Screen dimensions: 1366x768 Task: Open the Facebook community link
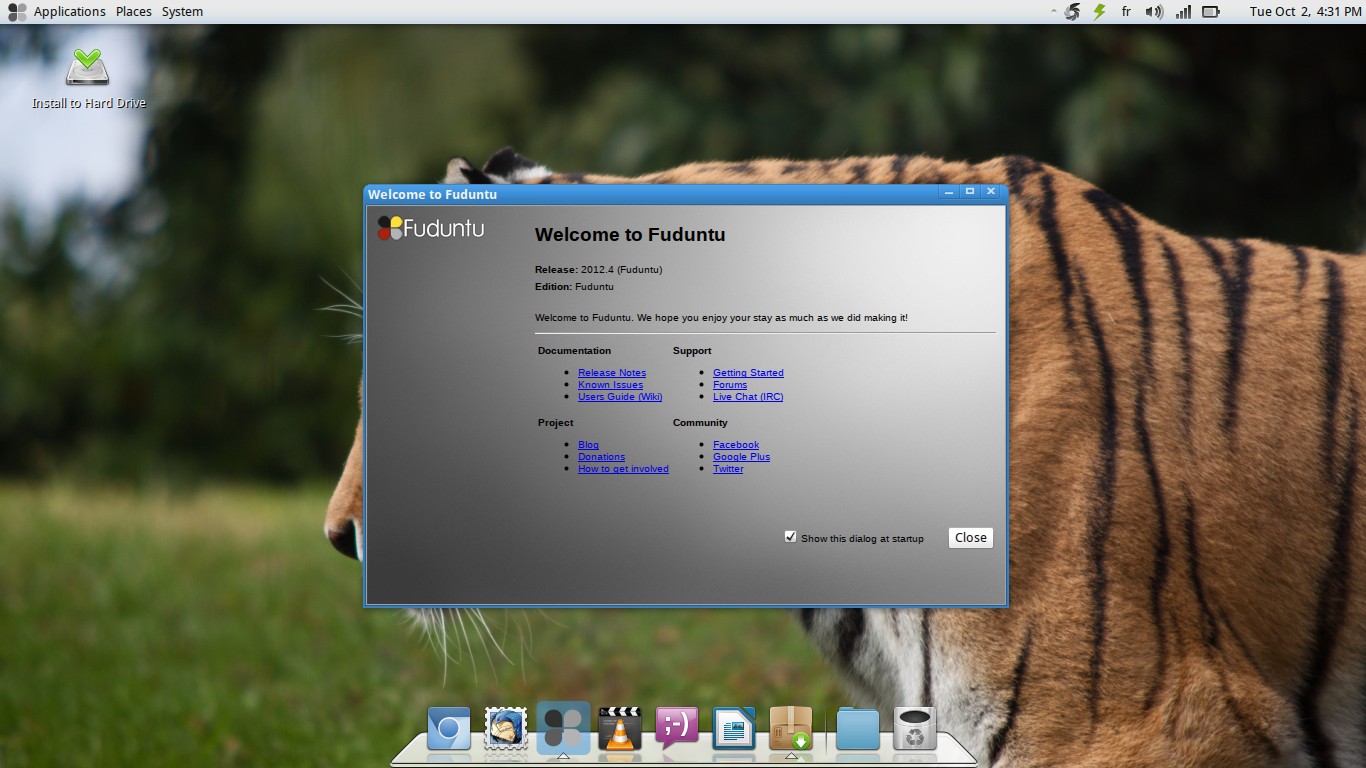coord(736,445)
